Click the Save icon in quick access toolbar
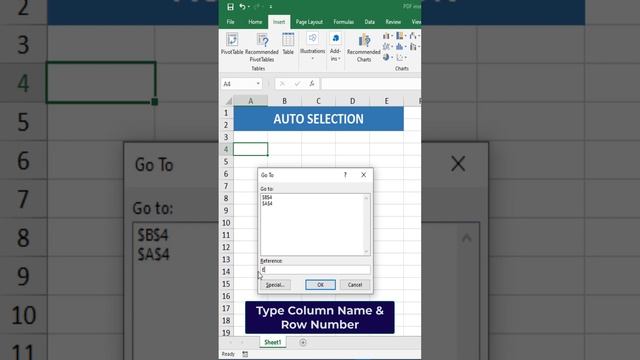640x360 pixels. pyautogui.click(x=230, y=7)
